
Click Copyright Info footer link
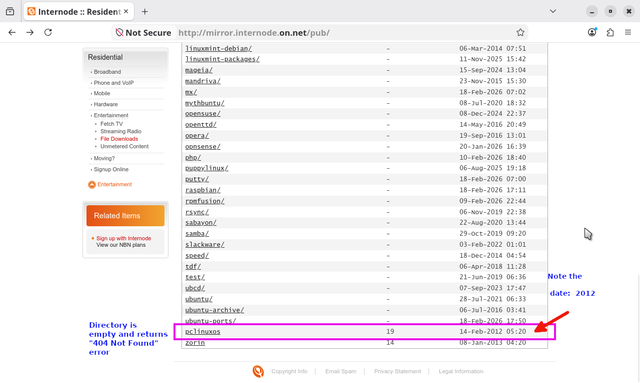pos(289,372)
